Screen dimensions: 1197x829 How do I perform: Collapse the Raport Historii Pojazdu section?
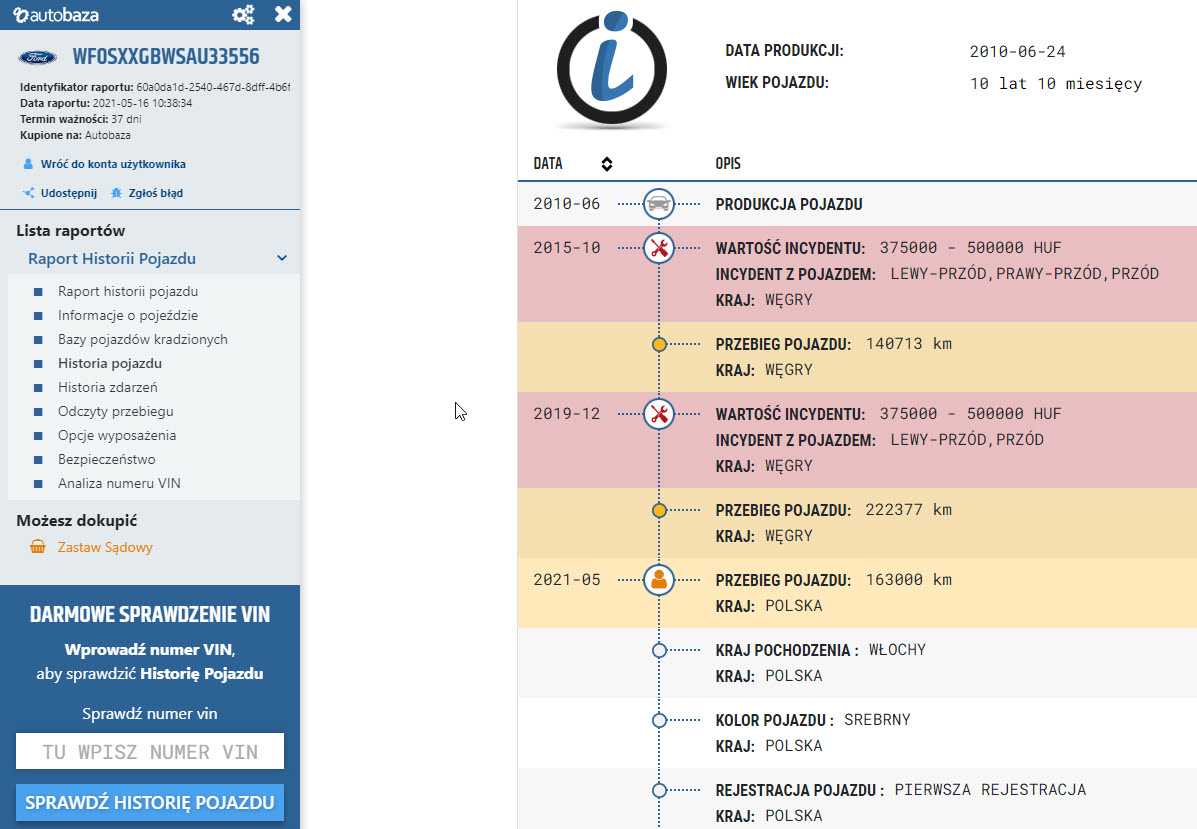pyautogui.click(x=282, y=259)
